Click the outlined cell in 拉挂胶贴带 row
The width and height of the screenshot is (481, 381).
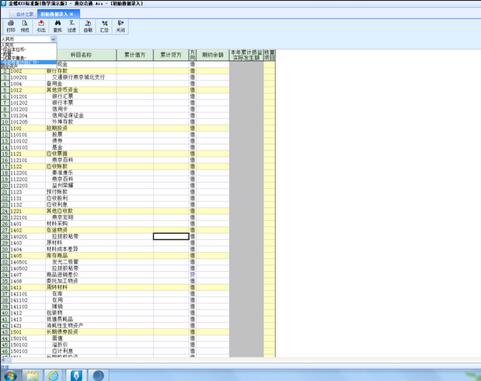[171, 236]
